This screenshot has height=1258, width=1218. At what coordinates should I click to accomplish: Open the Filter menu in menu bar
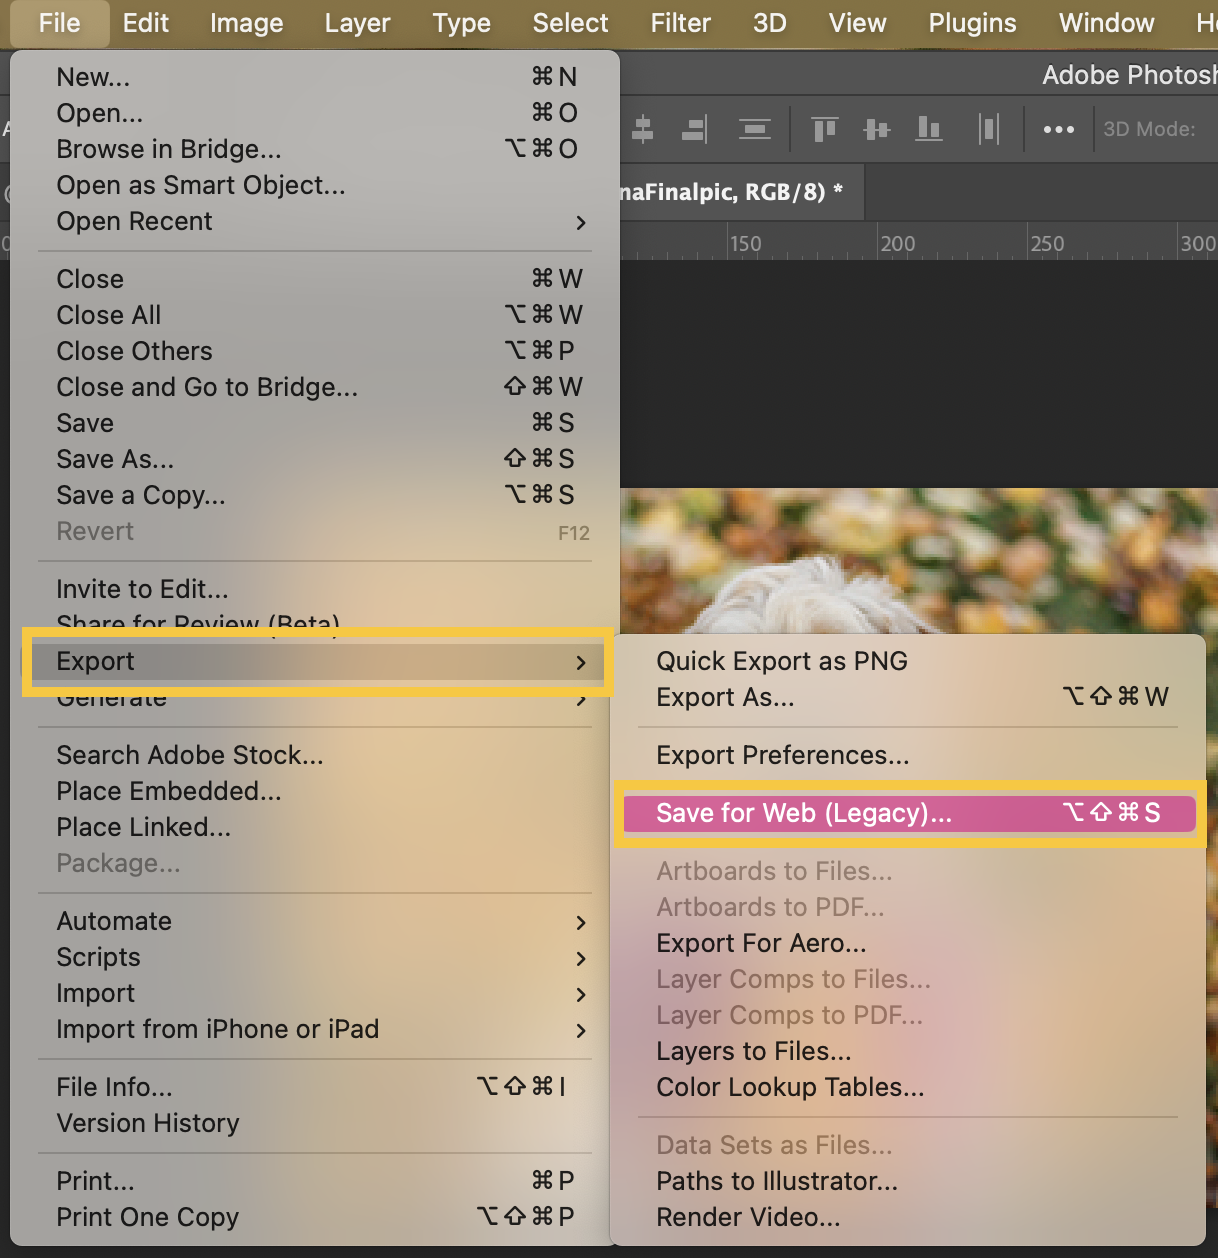680,23
